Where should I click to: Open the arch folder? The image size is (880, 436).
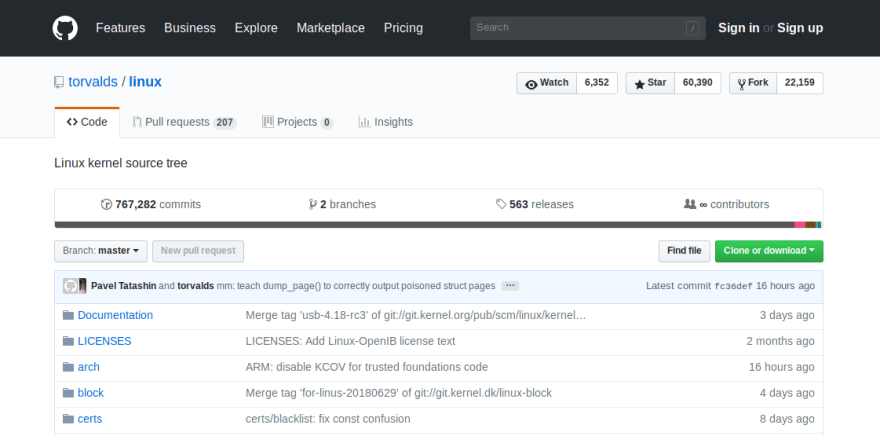[89, 367]
